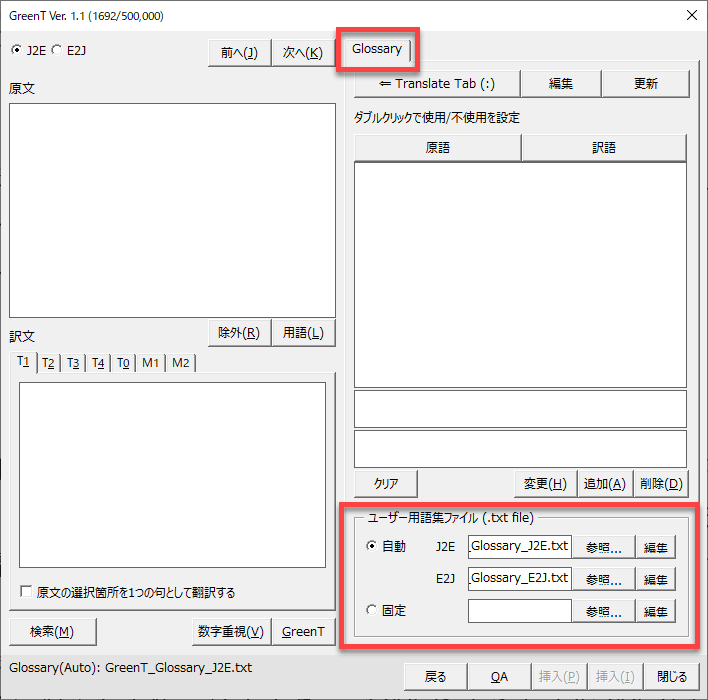Choose the 自動 glossary file mode
Screen dimensions: 708x700
(x=372, y=546)
